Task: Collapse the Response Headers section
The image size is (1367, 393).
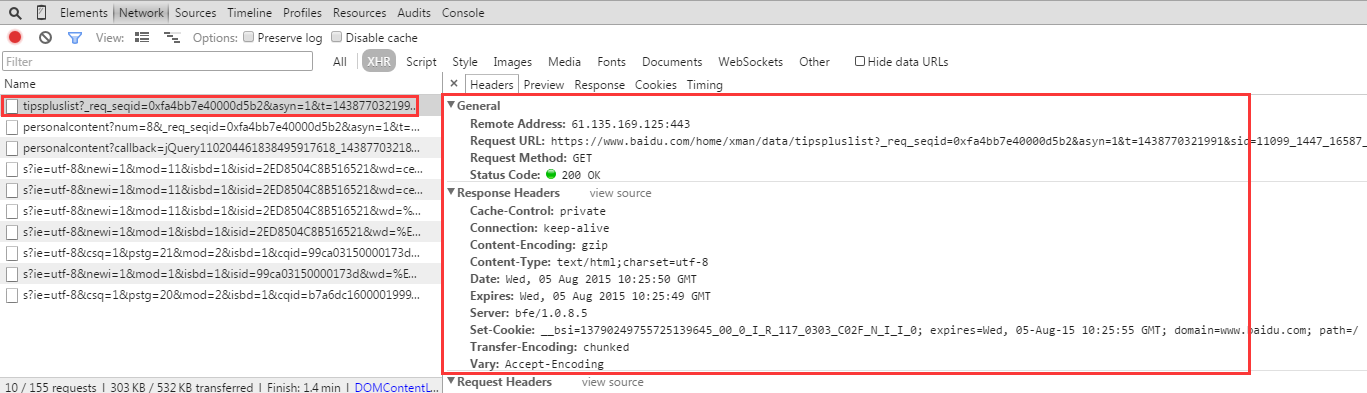Action: click(451, 192)
